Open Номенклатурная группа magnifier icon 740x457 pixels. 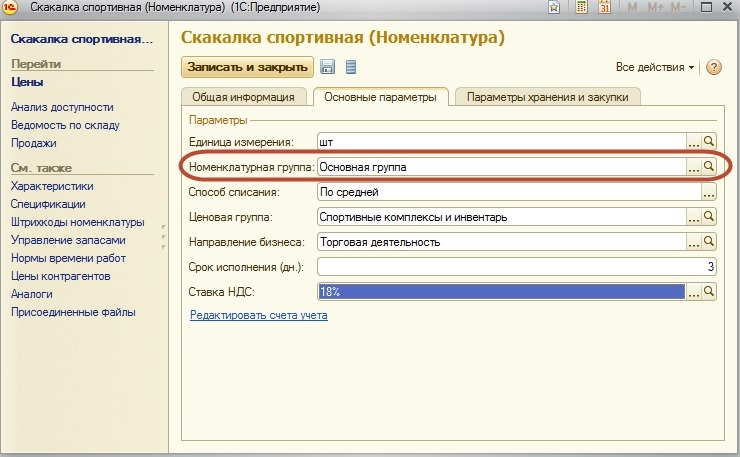(709, 166)
